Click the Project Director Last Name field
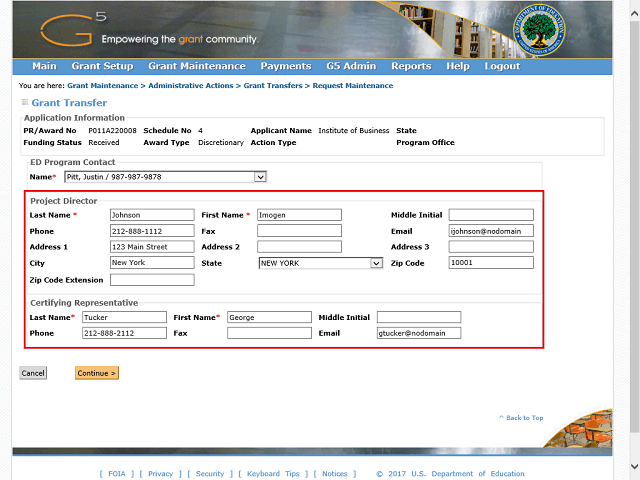This screenshot has height=480, width=640. 151,215
